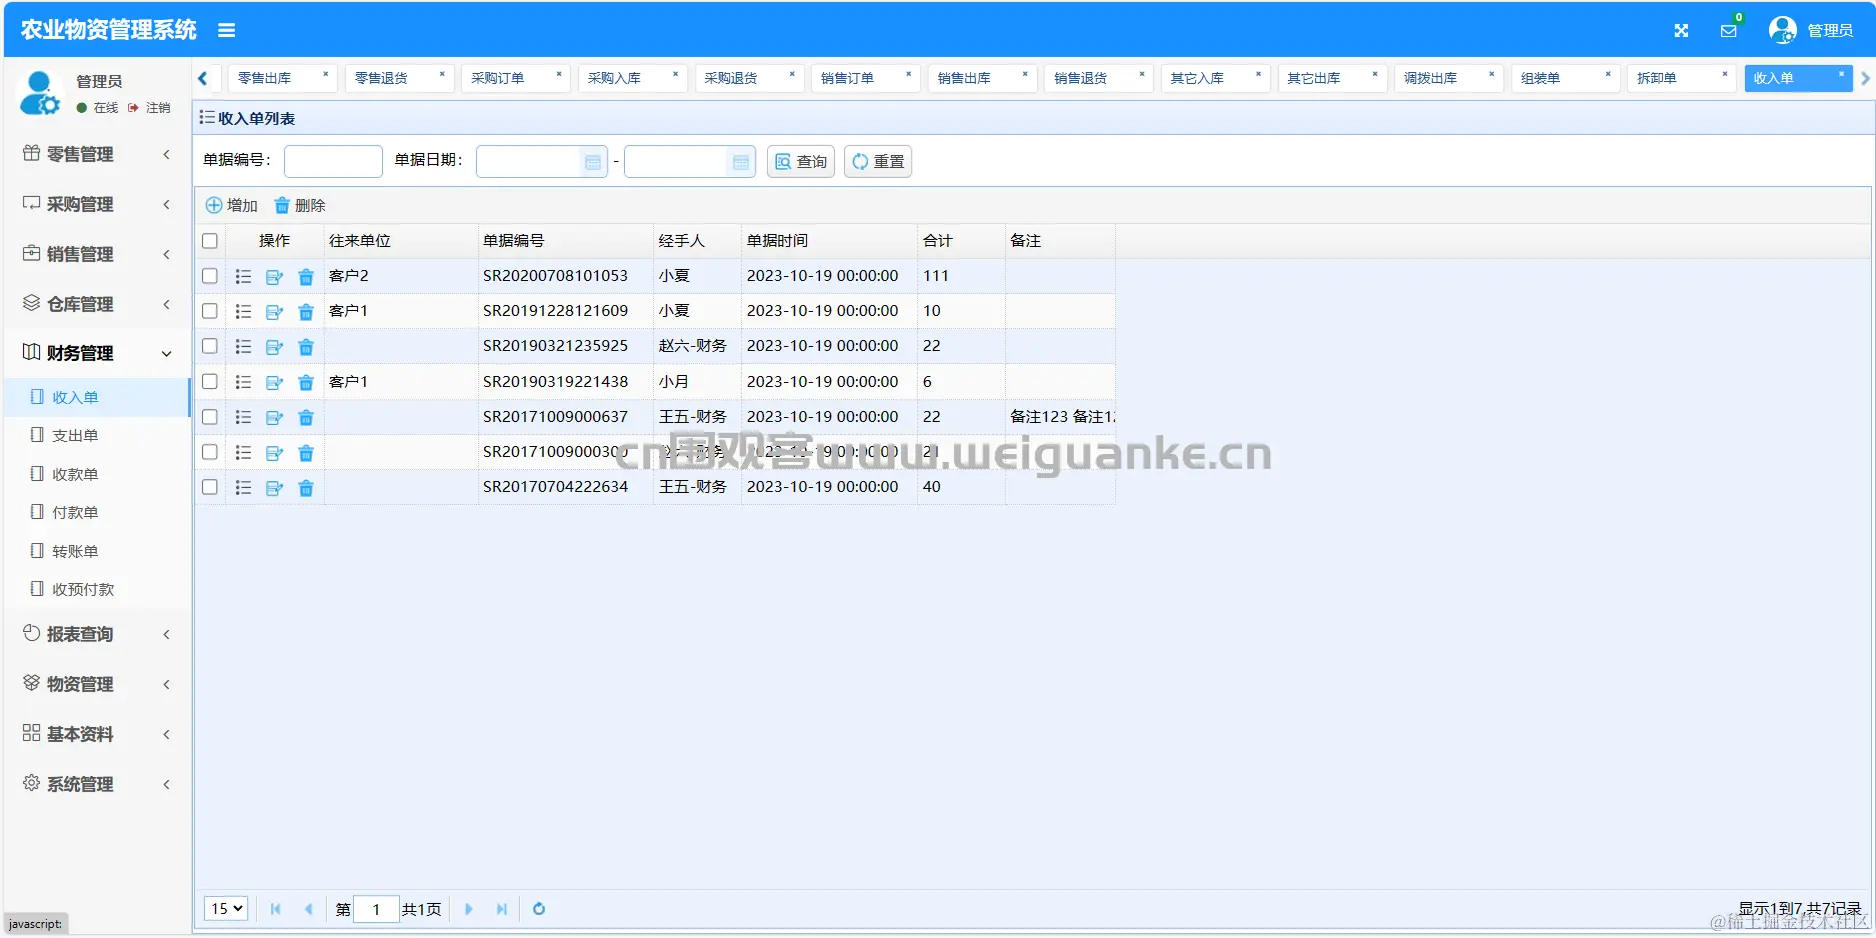Delete order SR20190319221438
Image resolution: width=1876 pixels, height=938 pixels.
coord(306,382)
